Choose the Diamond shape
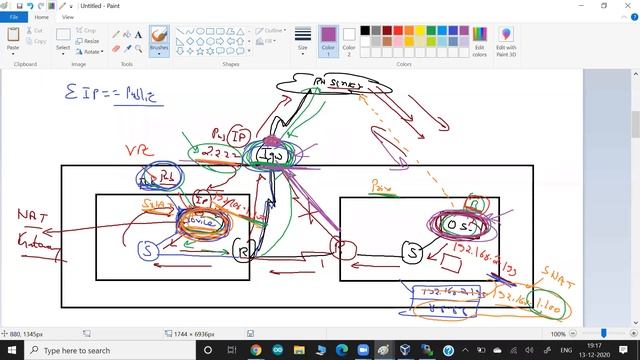The width and height of the screenshot is (640, 360). pyautogui.click(x=190, y=41)
